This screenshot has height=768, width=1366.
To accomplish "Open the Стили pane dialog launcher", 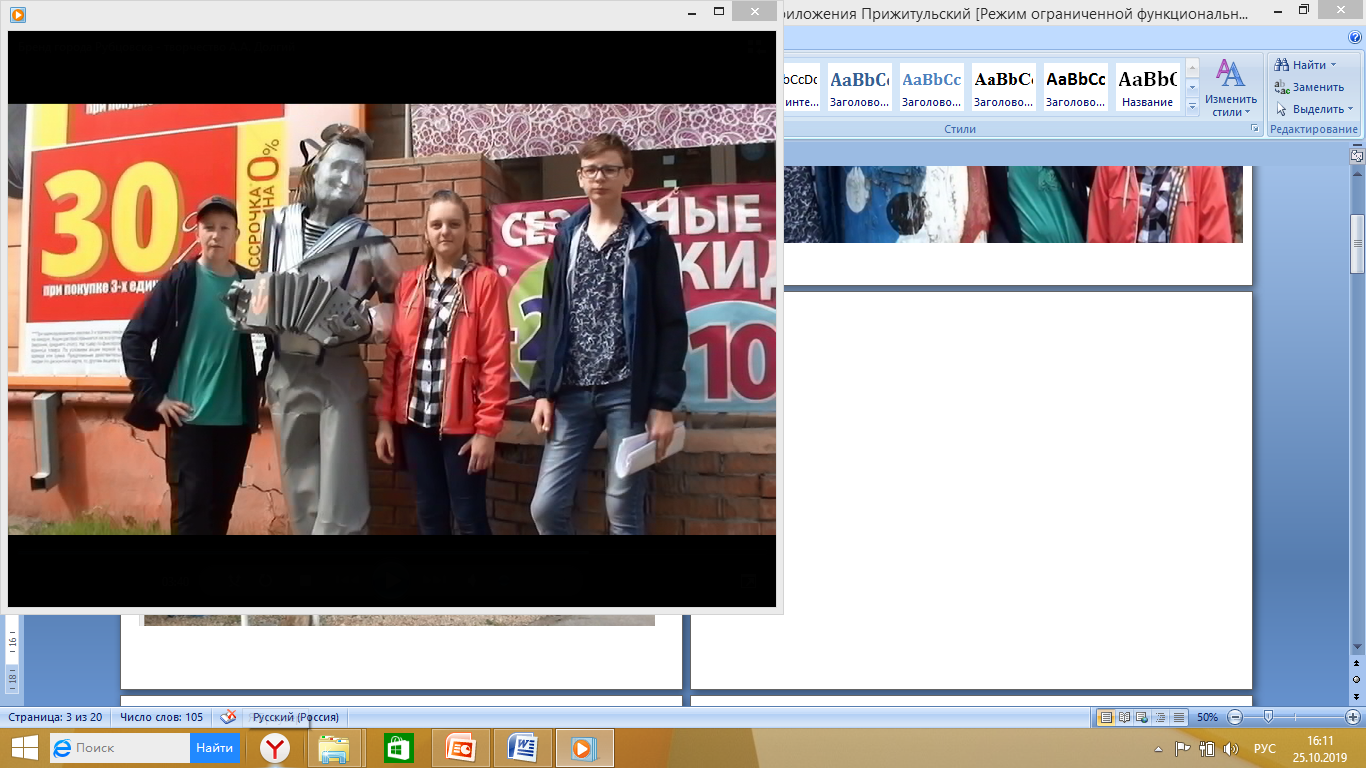I will (1255, 129).
